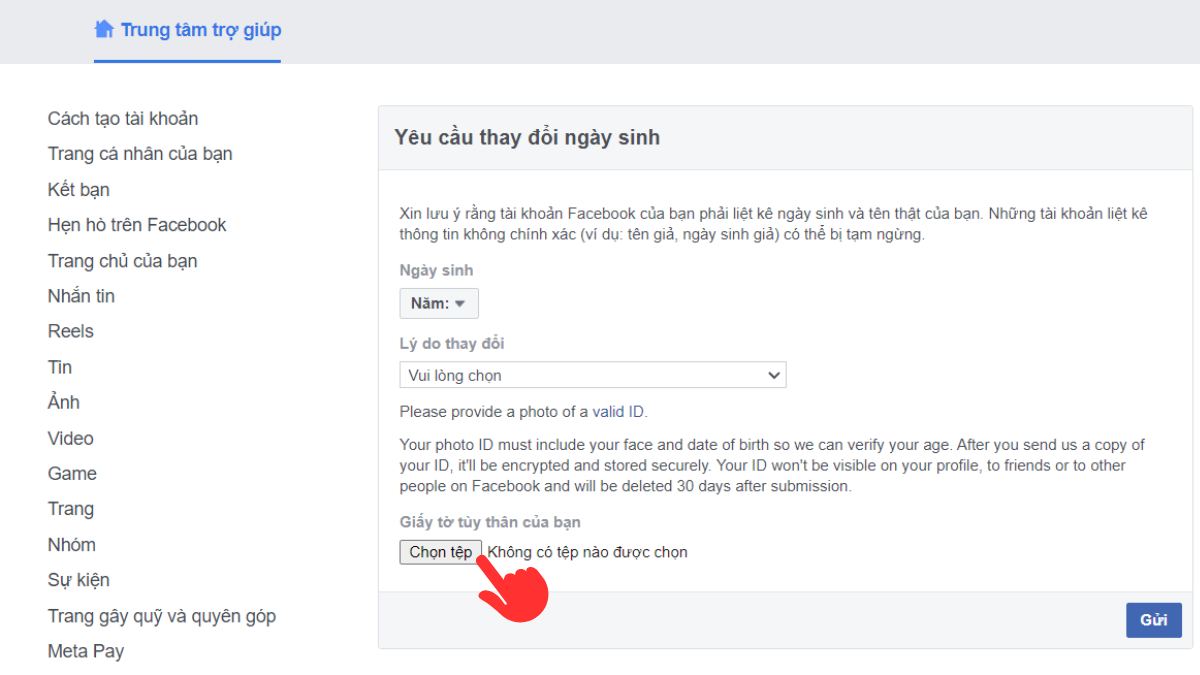Open Hẹn hò trên Facebook topic
The width and height of the screenshot is (1200, 675).
click(137, 225)
